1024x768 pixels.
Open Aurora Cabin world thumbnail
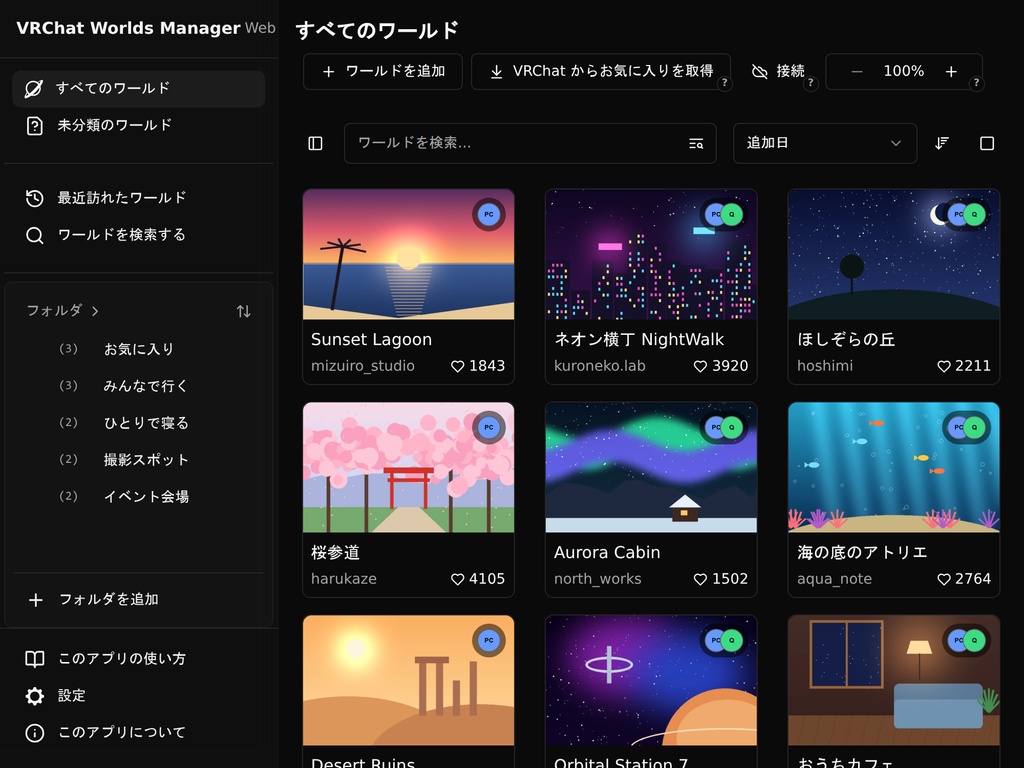click(x=651, y=468)
